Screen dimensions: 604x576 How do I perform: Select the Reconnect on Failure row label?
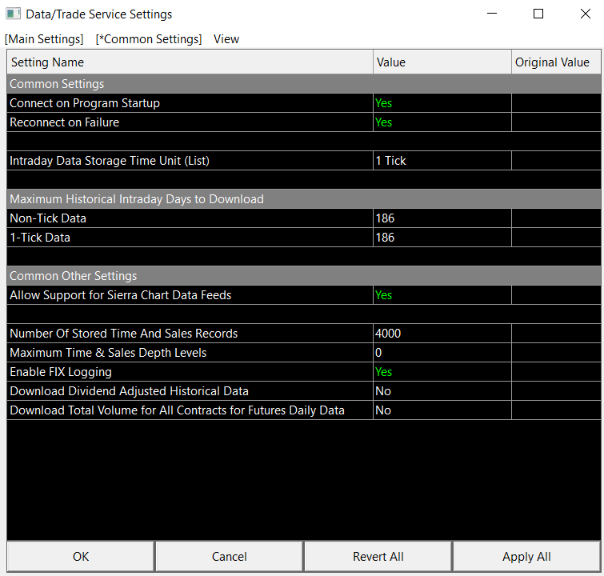tap(64, 122)
